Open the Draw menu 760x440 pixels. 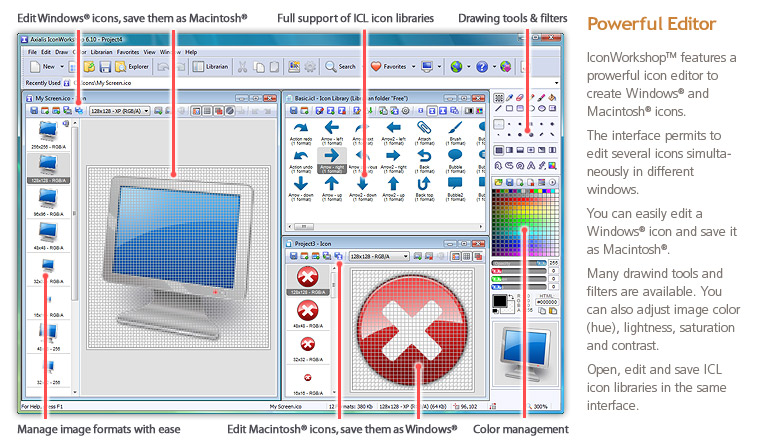coord(62,52)
